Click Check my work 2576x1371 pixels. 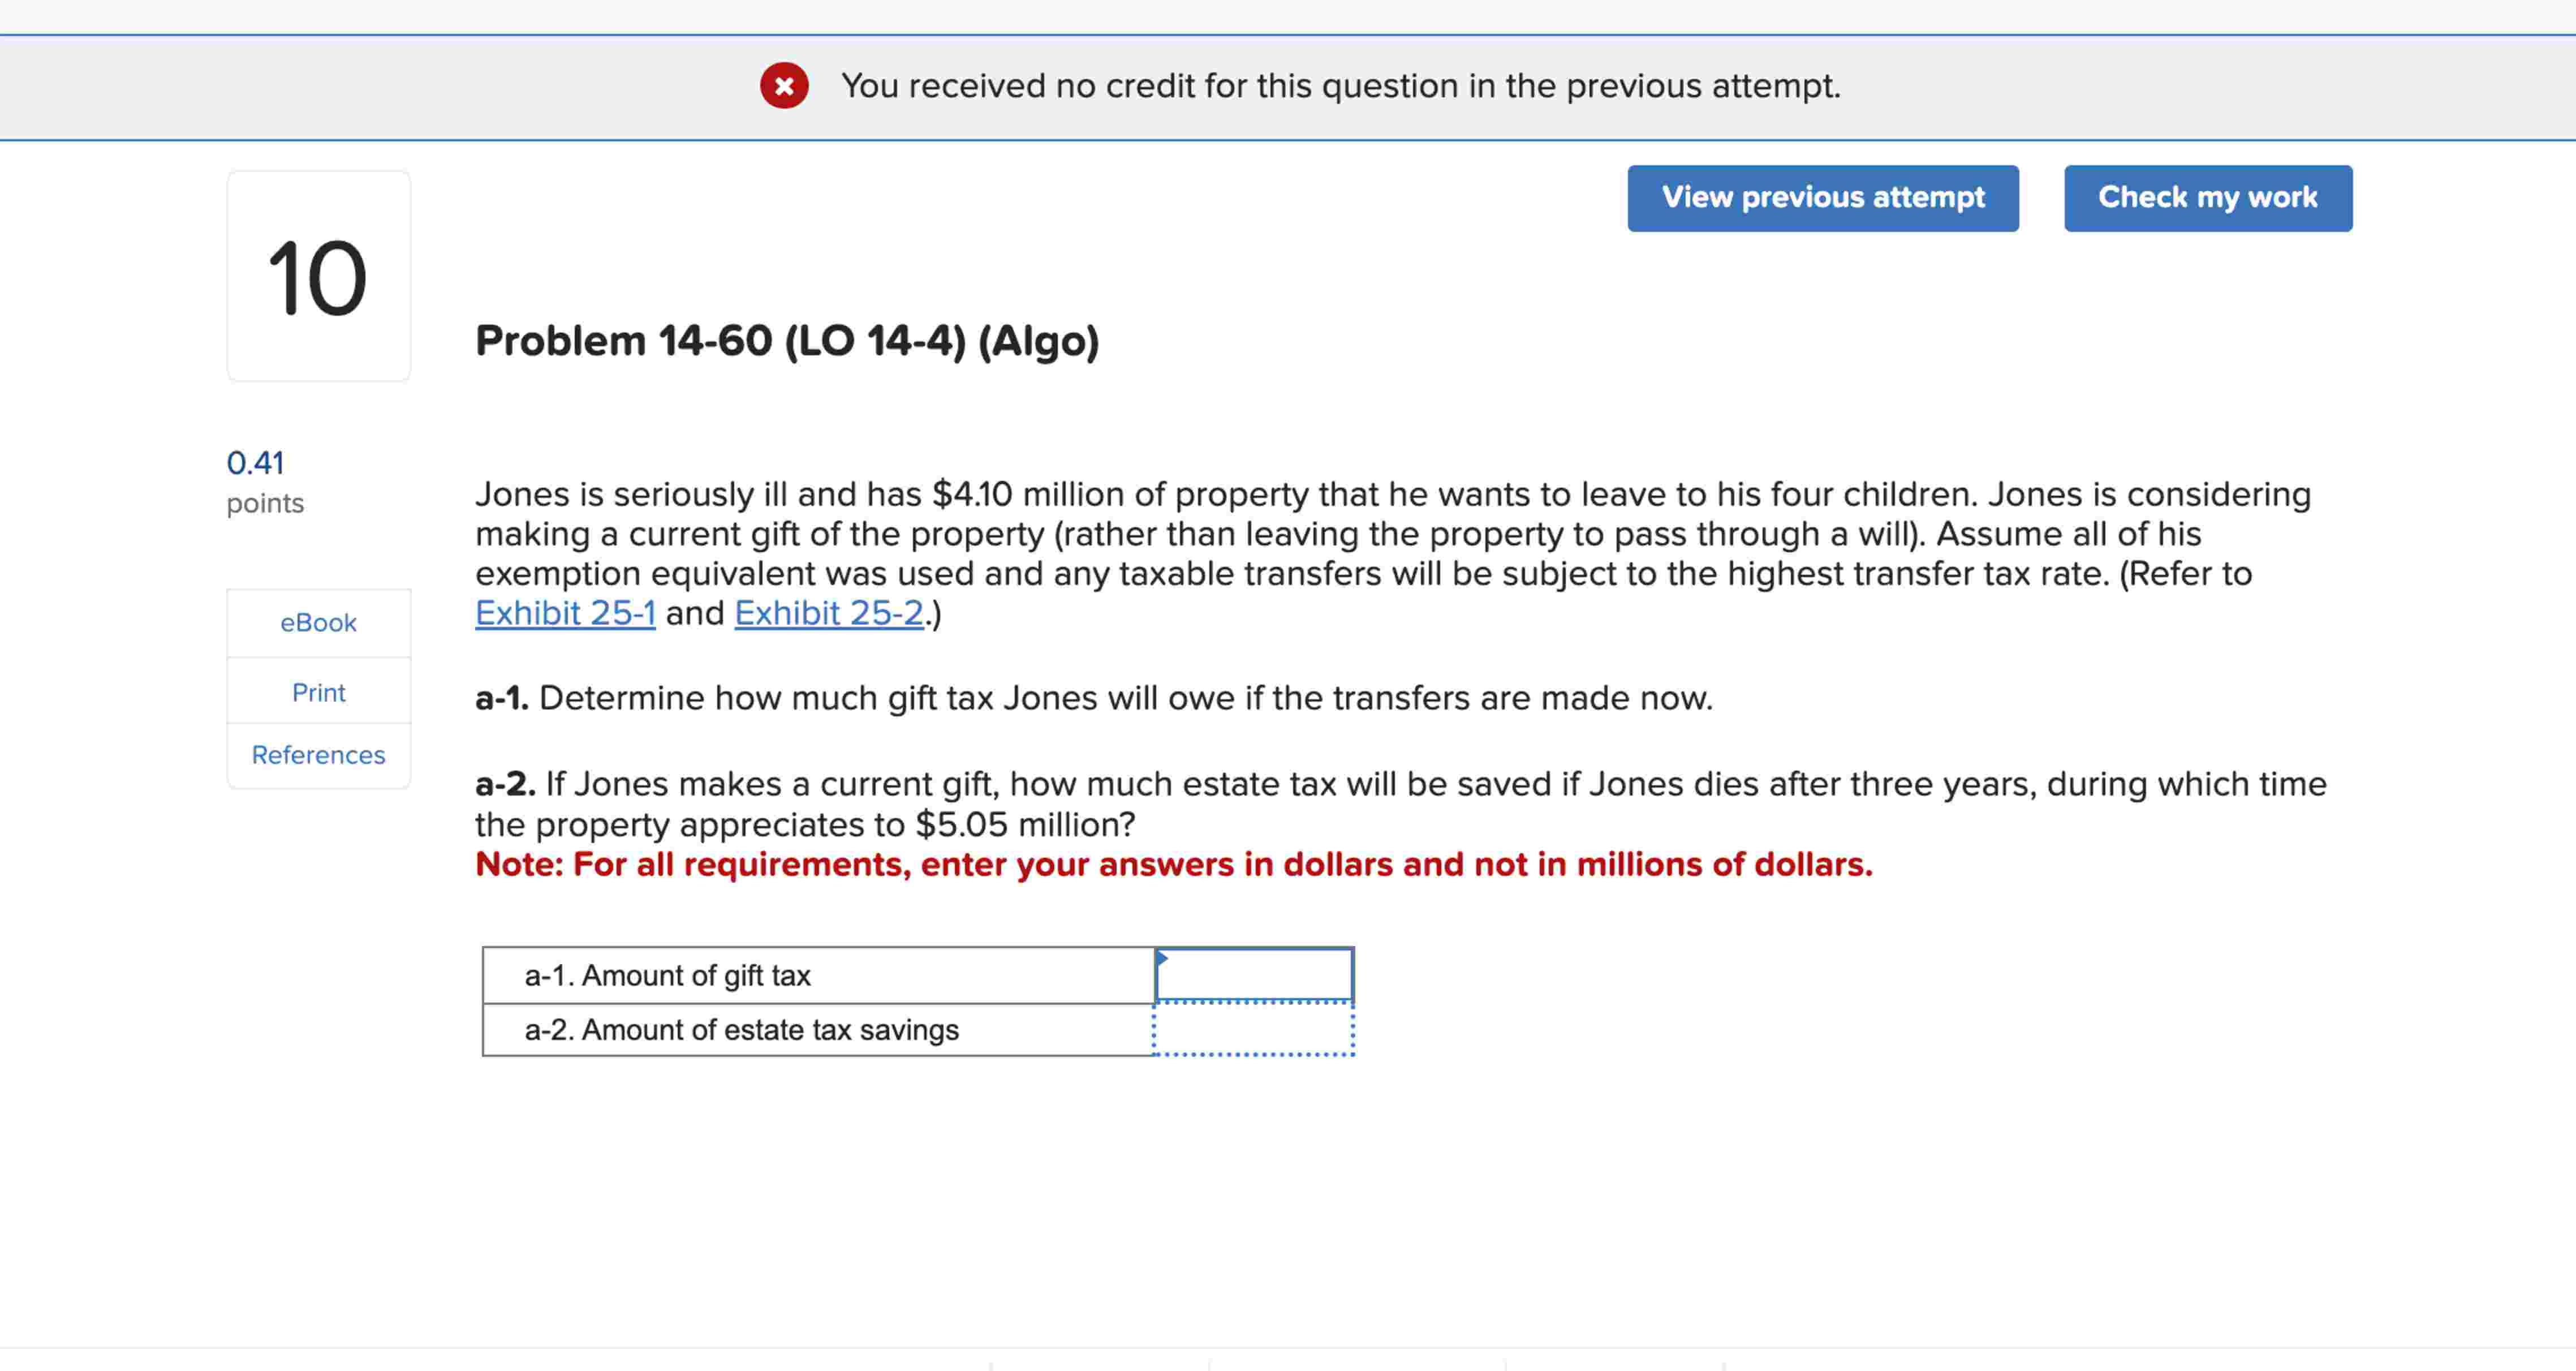[2207, 197]
